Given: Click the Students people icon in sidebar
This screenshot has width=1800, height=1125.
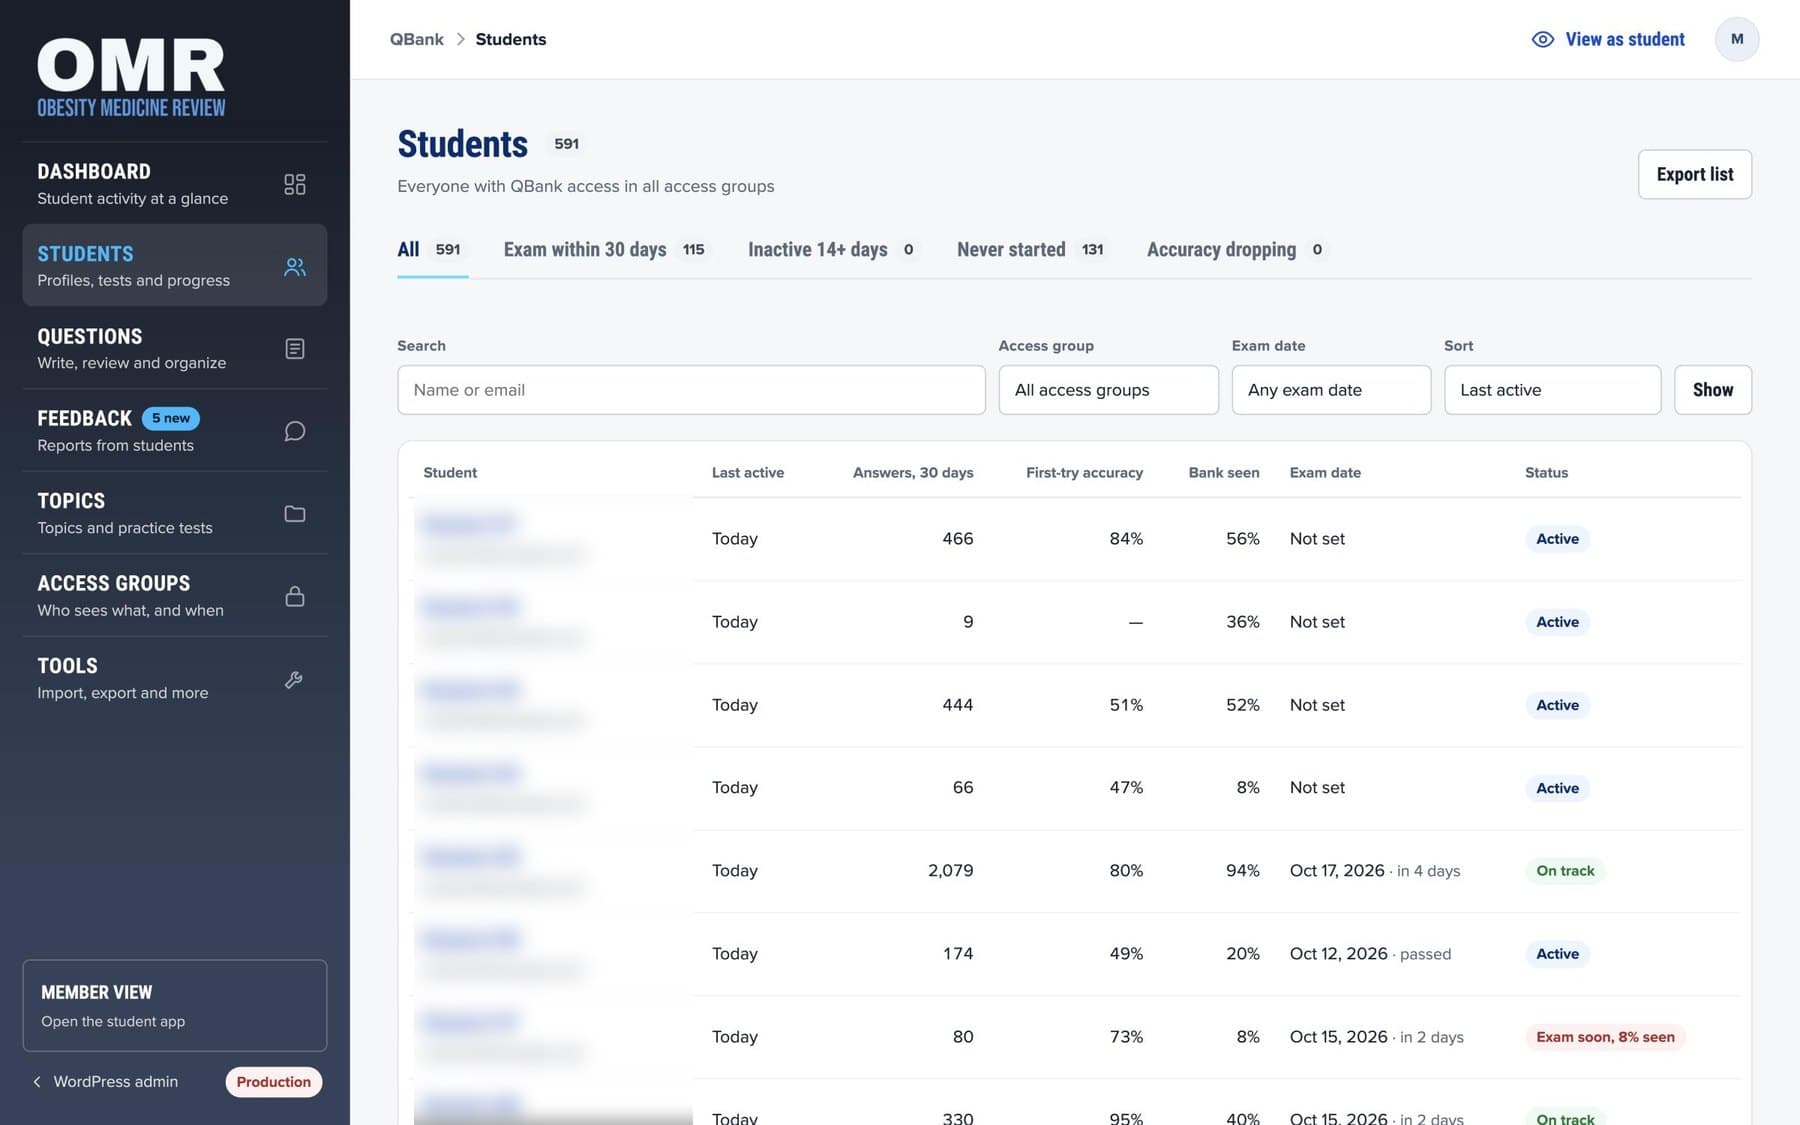Looking at the screenshot, I should [294, 267].
